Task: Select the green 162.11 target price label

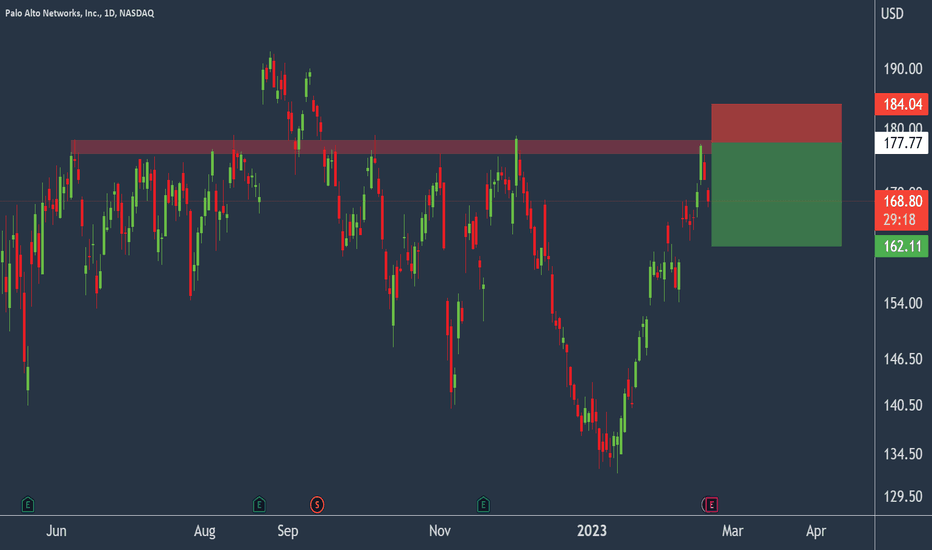Action: (902, 246)
